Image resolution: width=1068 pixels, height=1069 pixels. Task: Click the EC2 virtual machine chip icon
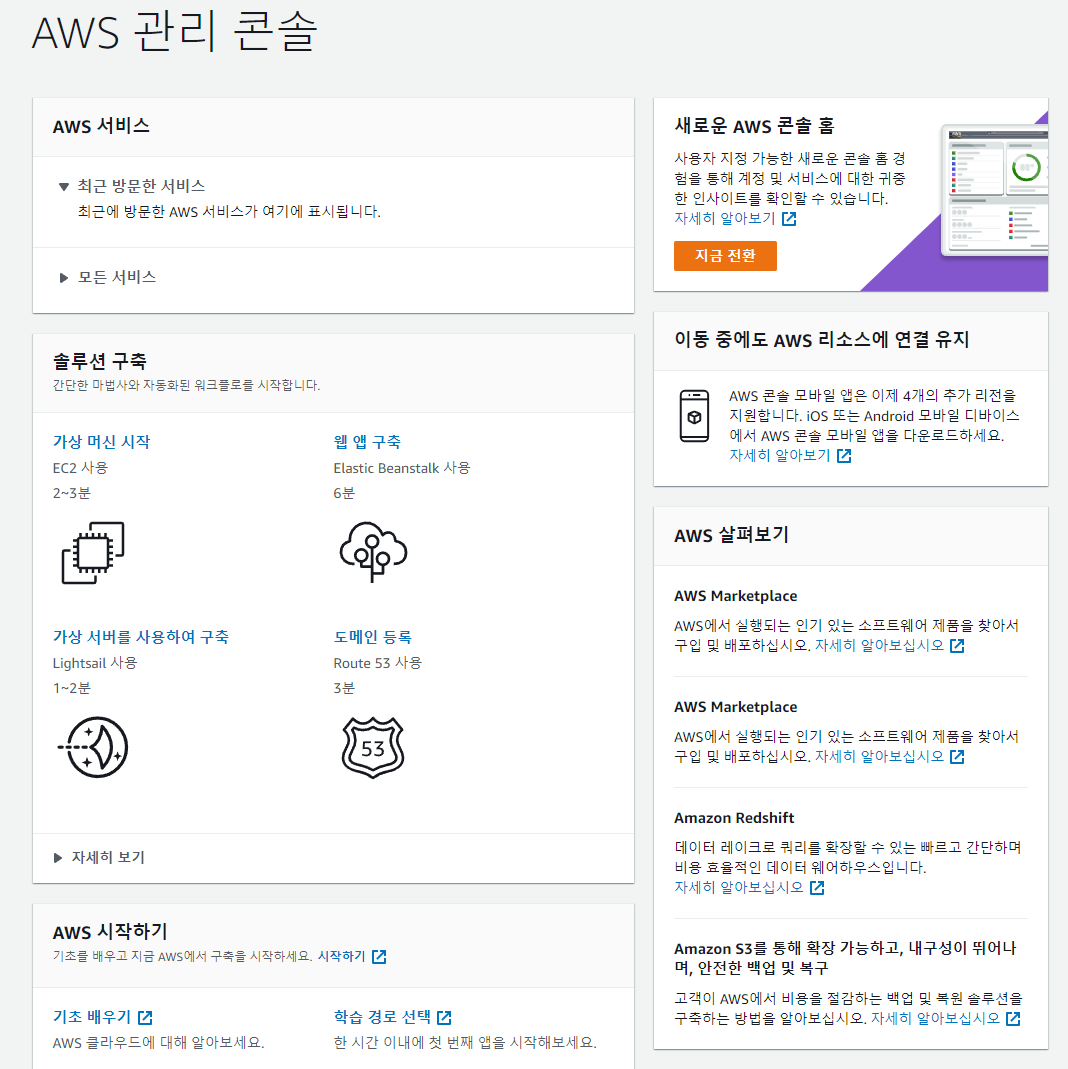coord(93,552)
